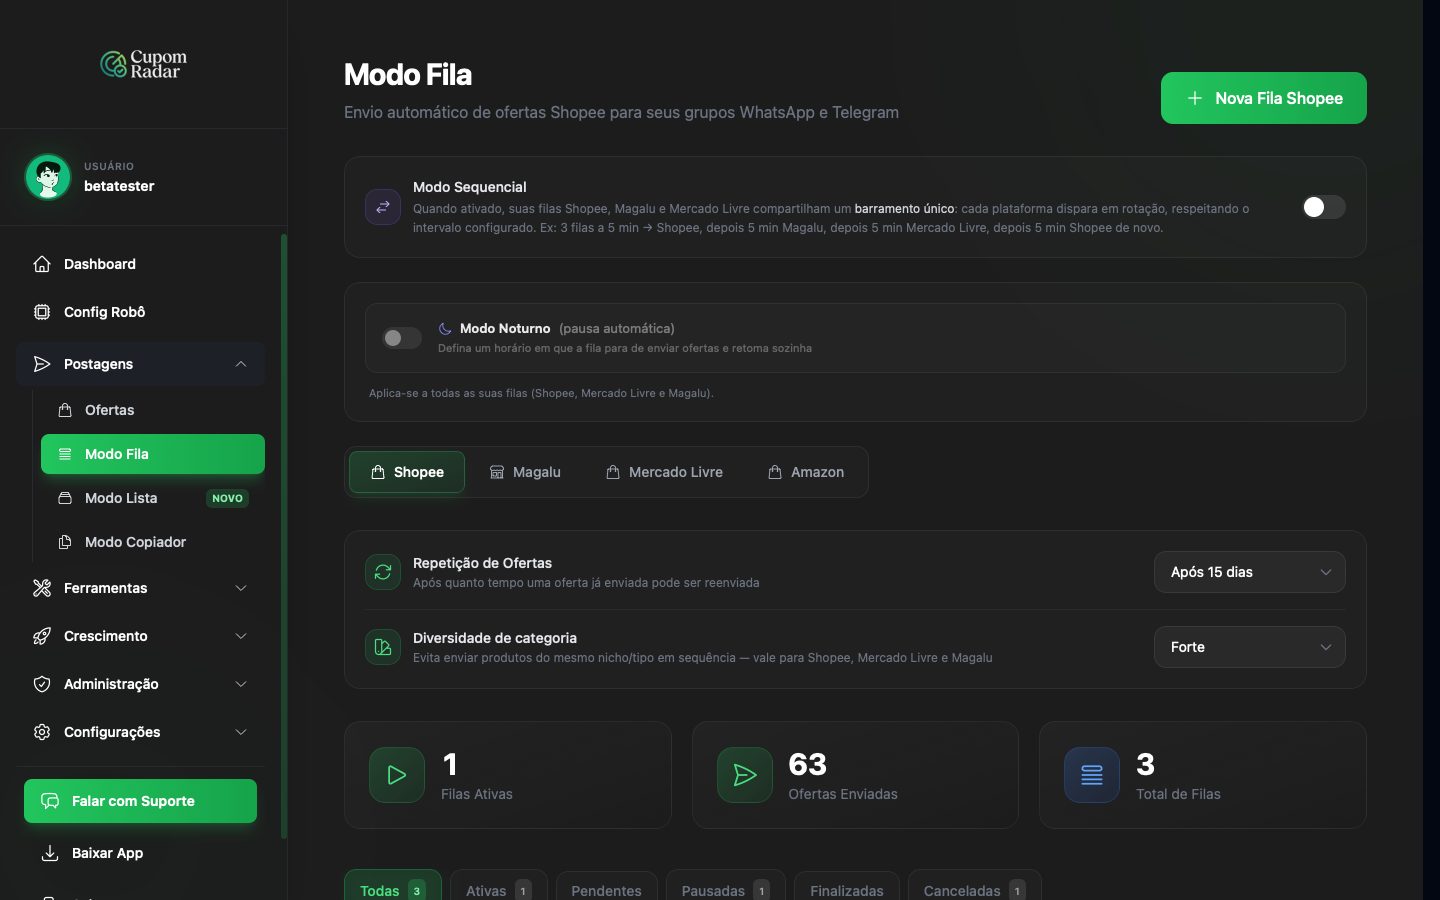Image resolution: width=1440 pixels, height=900 pixels.
Task: Expand the Configurações menu section
Action: pyautogui.click(x=241, y=732)
